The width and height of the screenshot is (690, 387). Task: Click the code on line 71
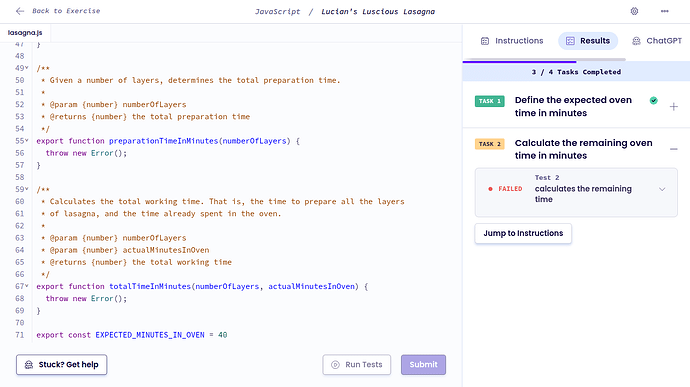click(x=132, y=335)
